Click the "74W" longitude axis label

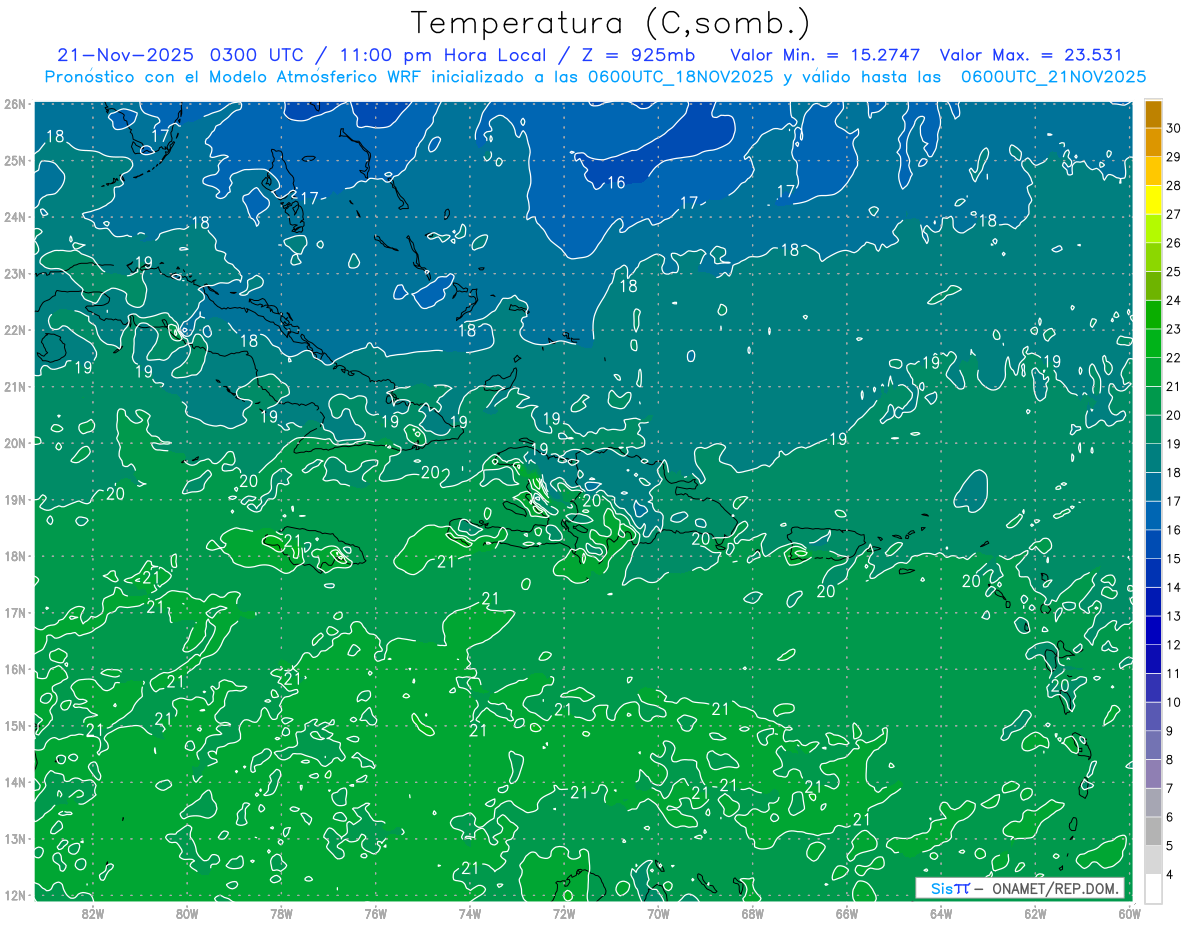tap(469, 912)
